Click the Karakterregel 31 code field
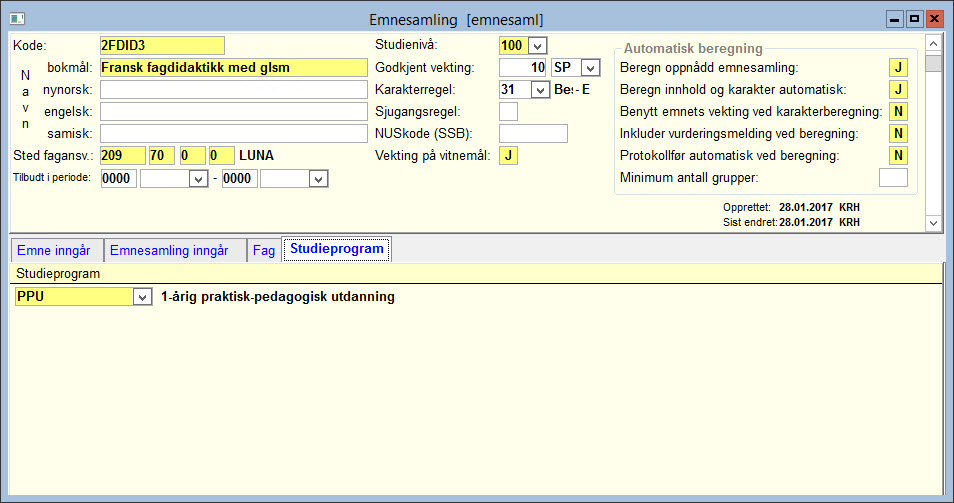Viewport: 954px width, 503px height. (515, 90)
